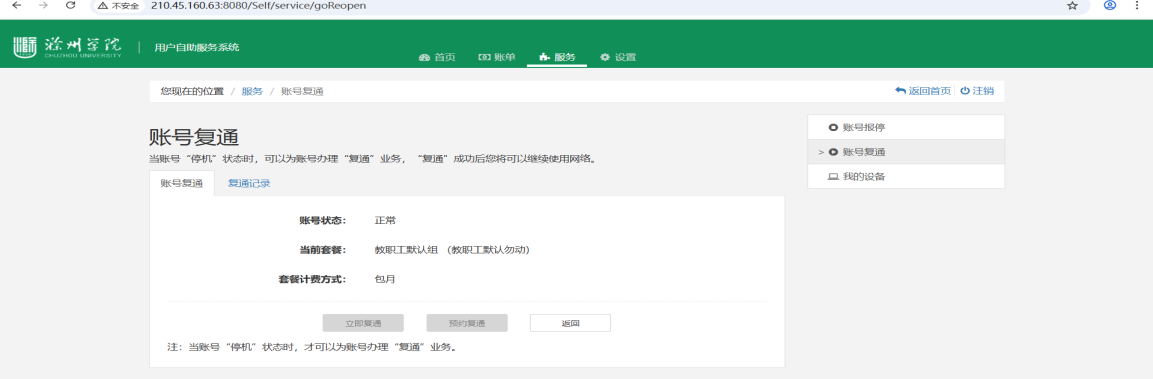Click the 您现在的位置 breadcrumb label
The image size is (1153, 379).
pyautogui.click(x=192, y=91)
